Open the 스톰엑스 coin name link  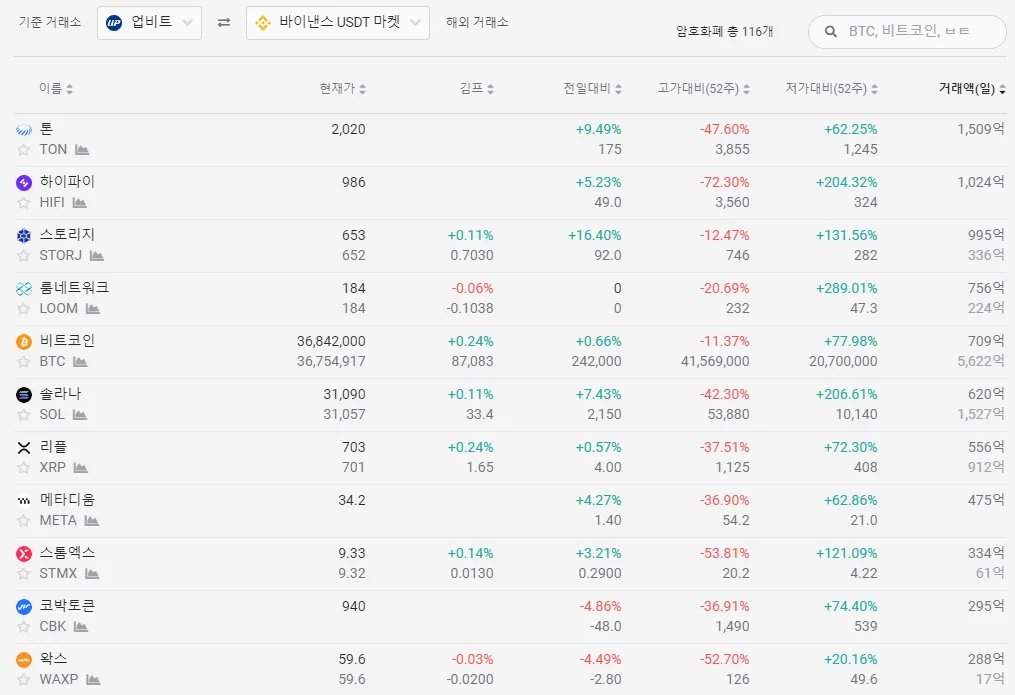(67, 553)
